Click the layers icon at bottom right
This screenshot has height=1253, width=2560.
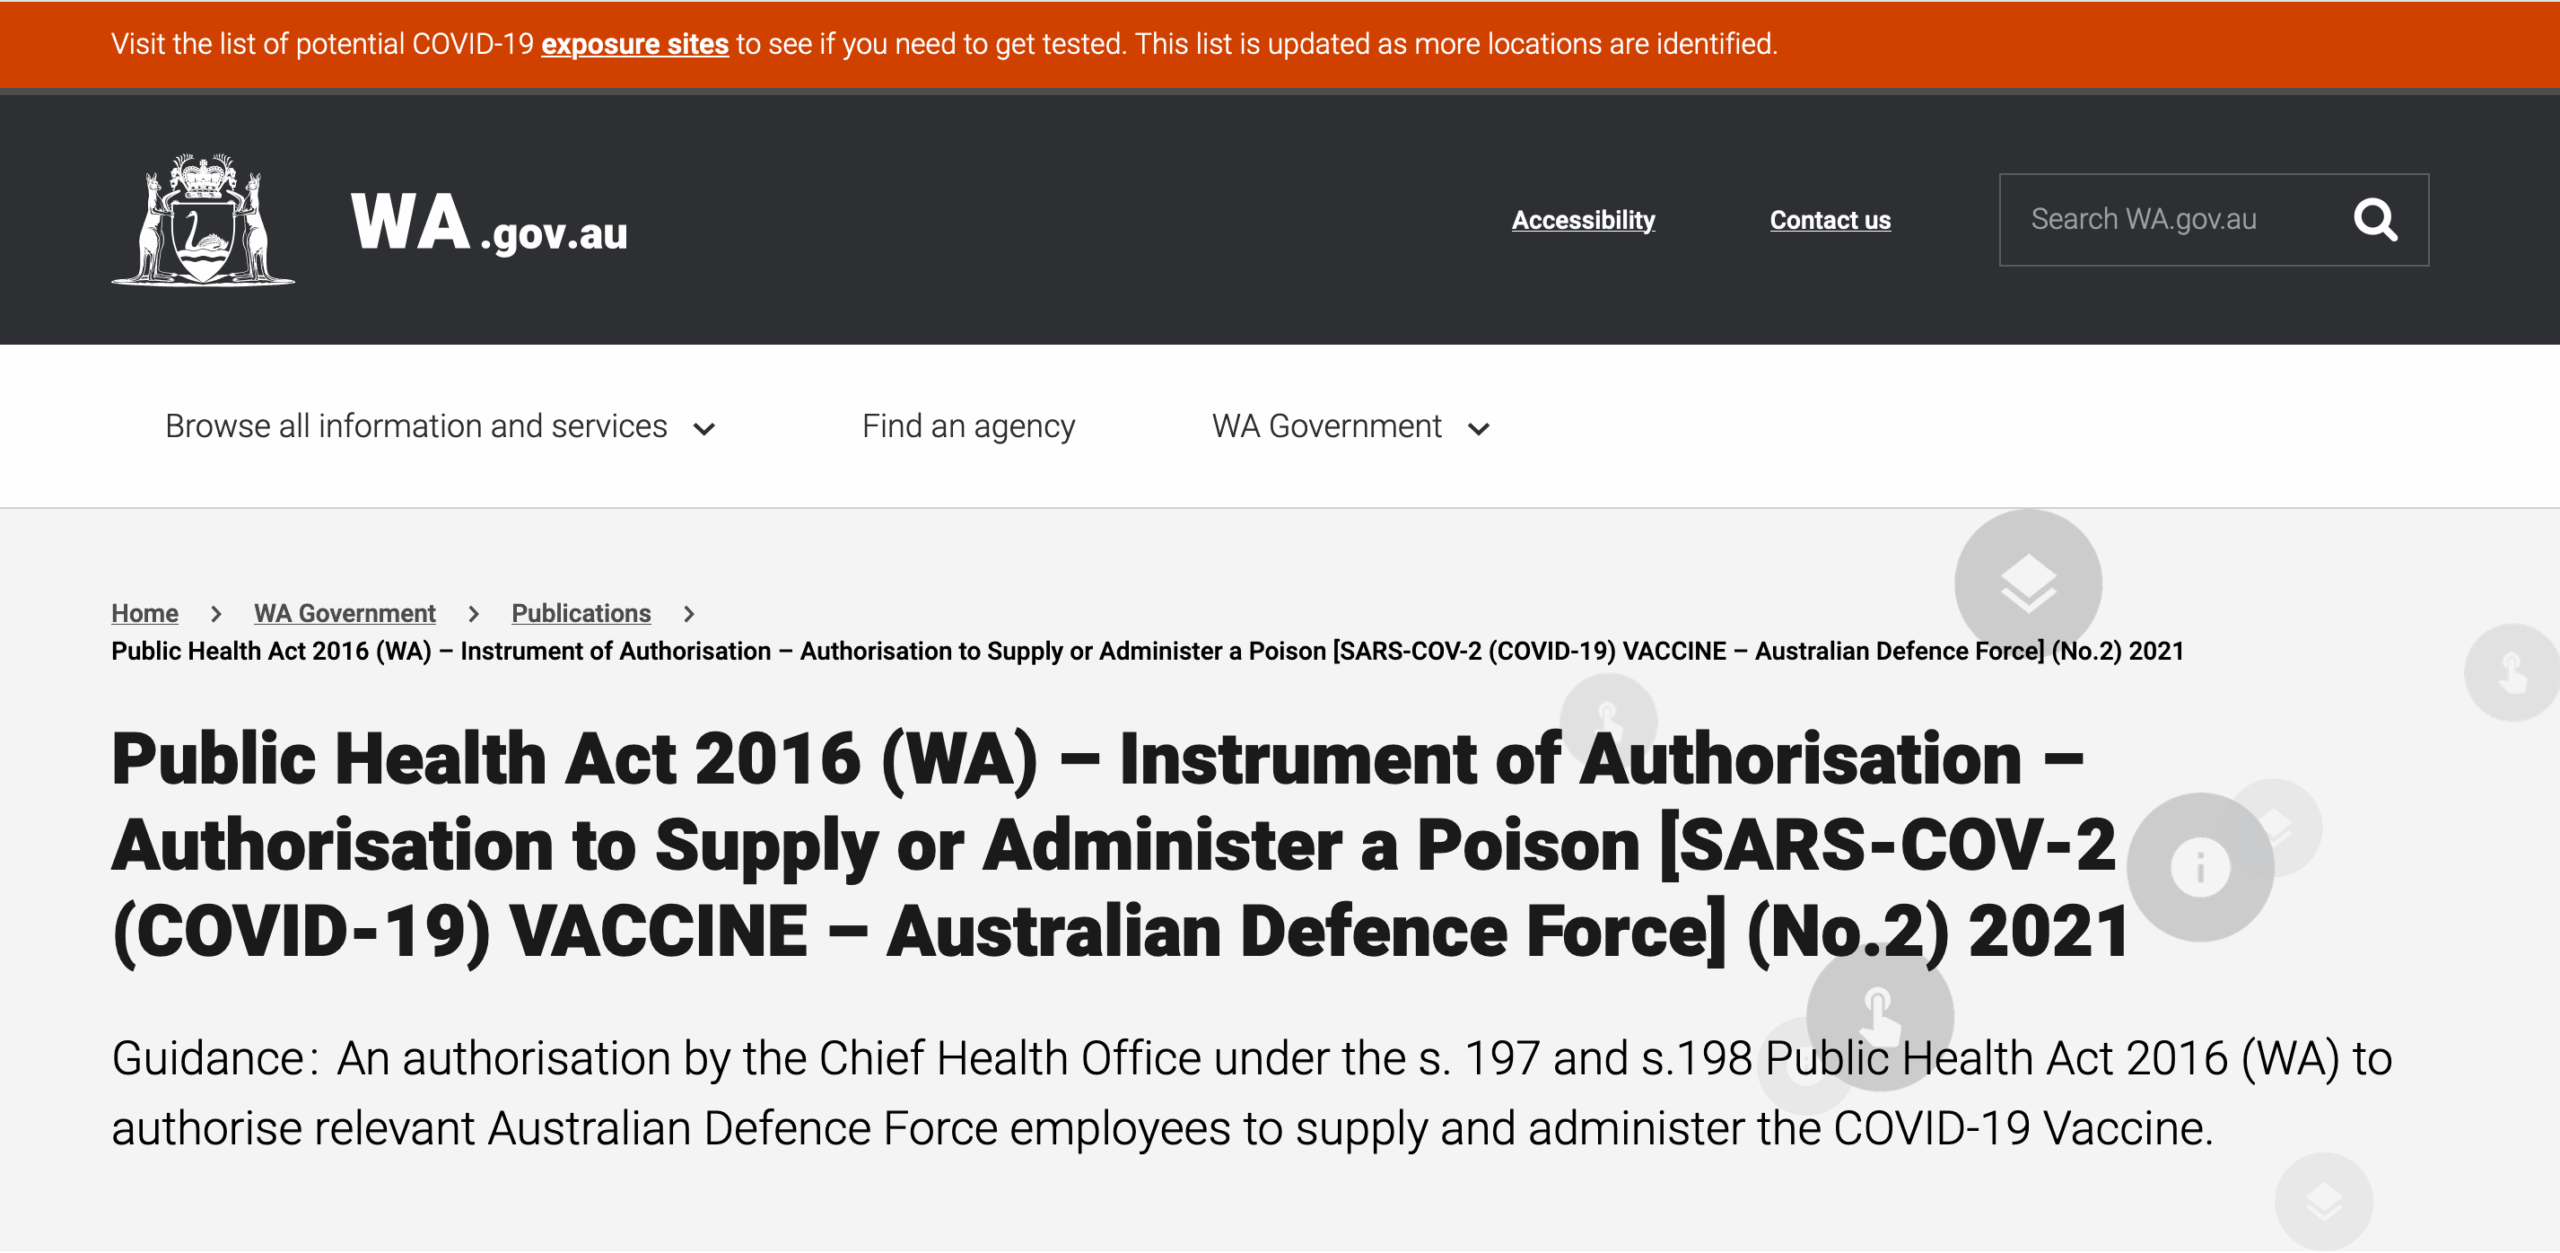[x=2323, y=1201]
